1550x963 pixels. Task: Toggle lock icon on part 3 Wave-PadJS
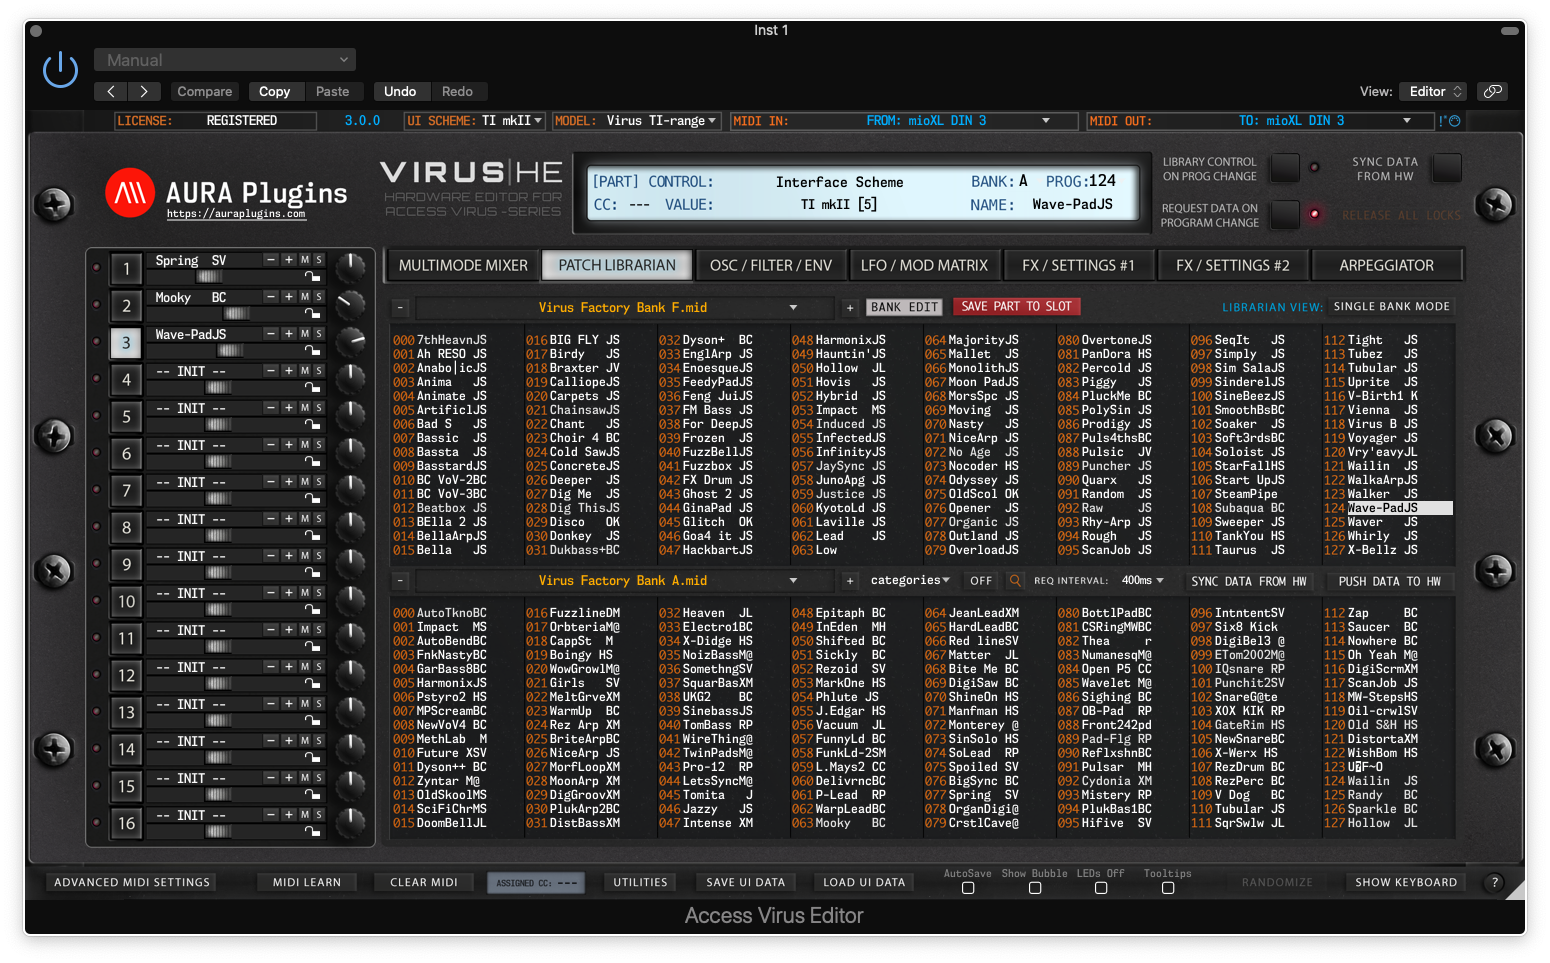[x=313, y=351]
